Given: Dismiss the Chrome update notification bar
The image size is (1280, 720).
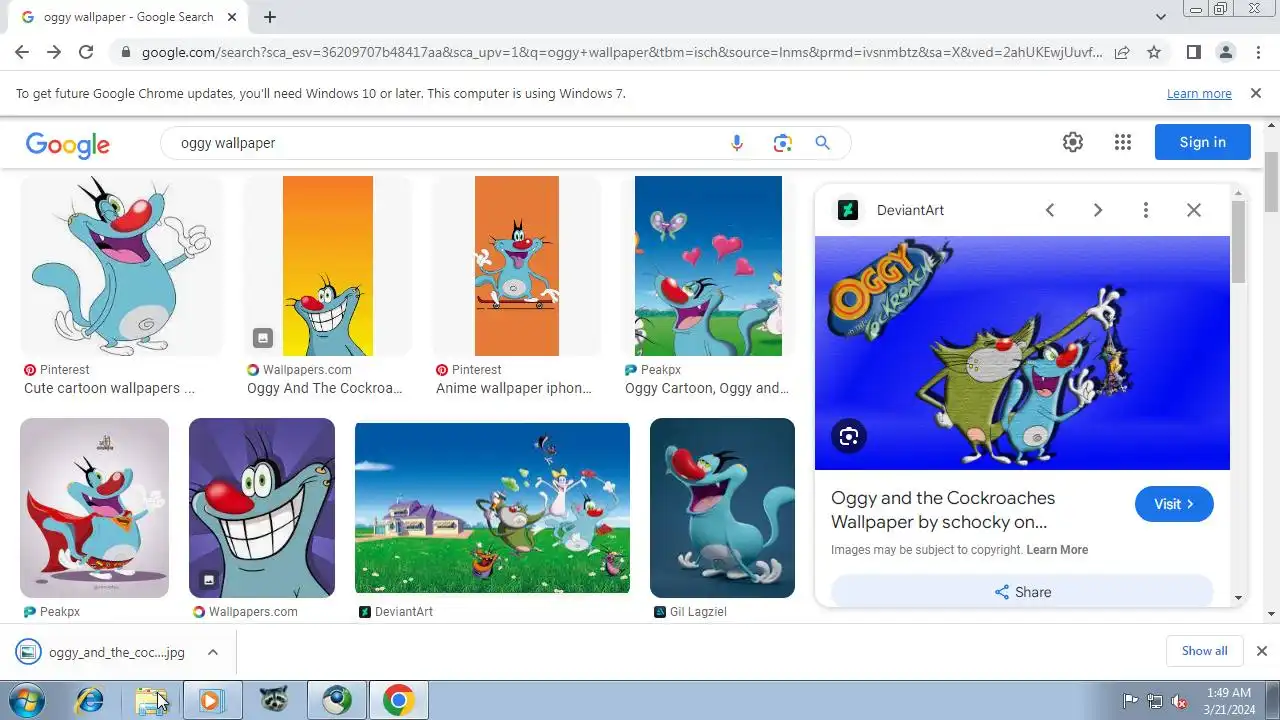Looking at the screenshot, I should 1256,93.
